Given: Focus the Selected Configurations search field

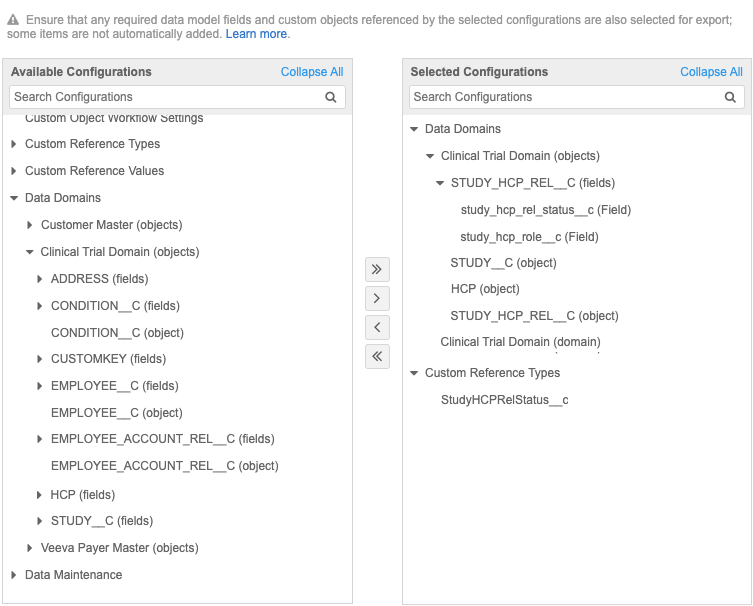Looking at the screenshot, I should 565,97.
